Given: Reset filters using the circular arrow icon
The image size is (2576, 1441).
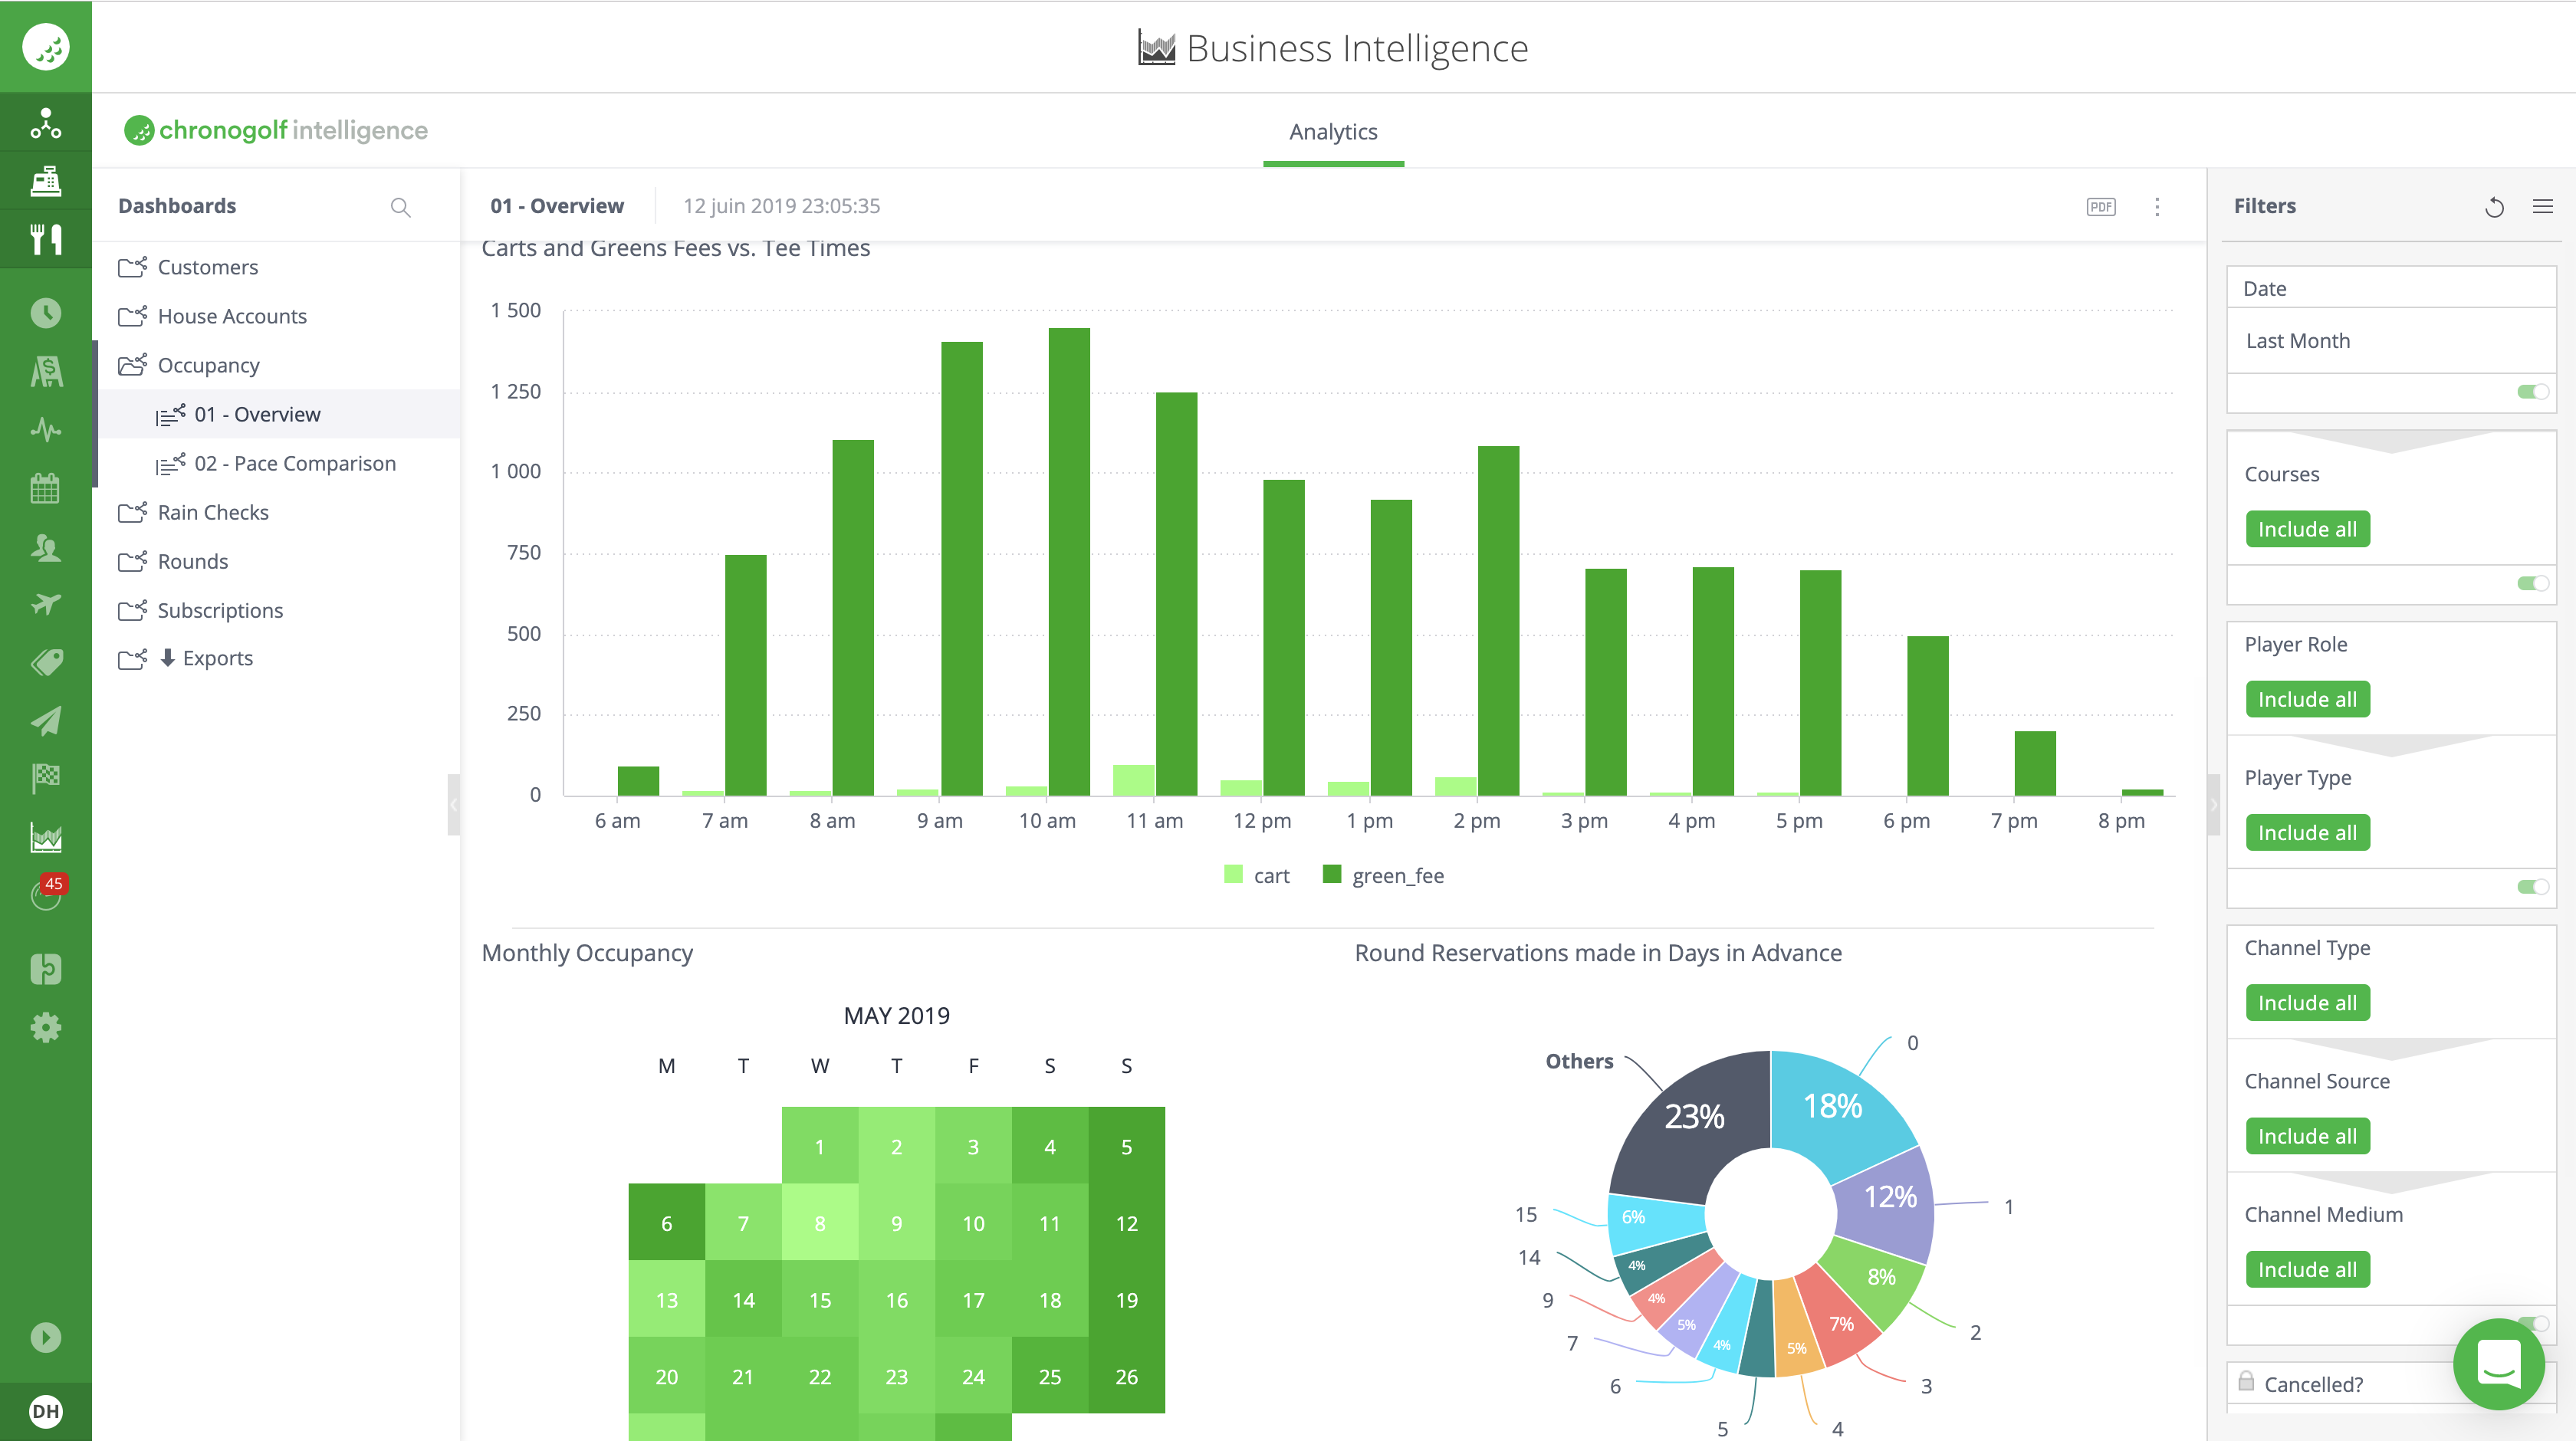Looking at the screenshot, I should click(2495, 206).
